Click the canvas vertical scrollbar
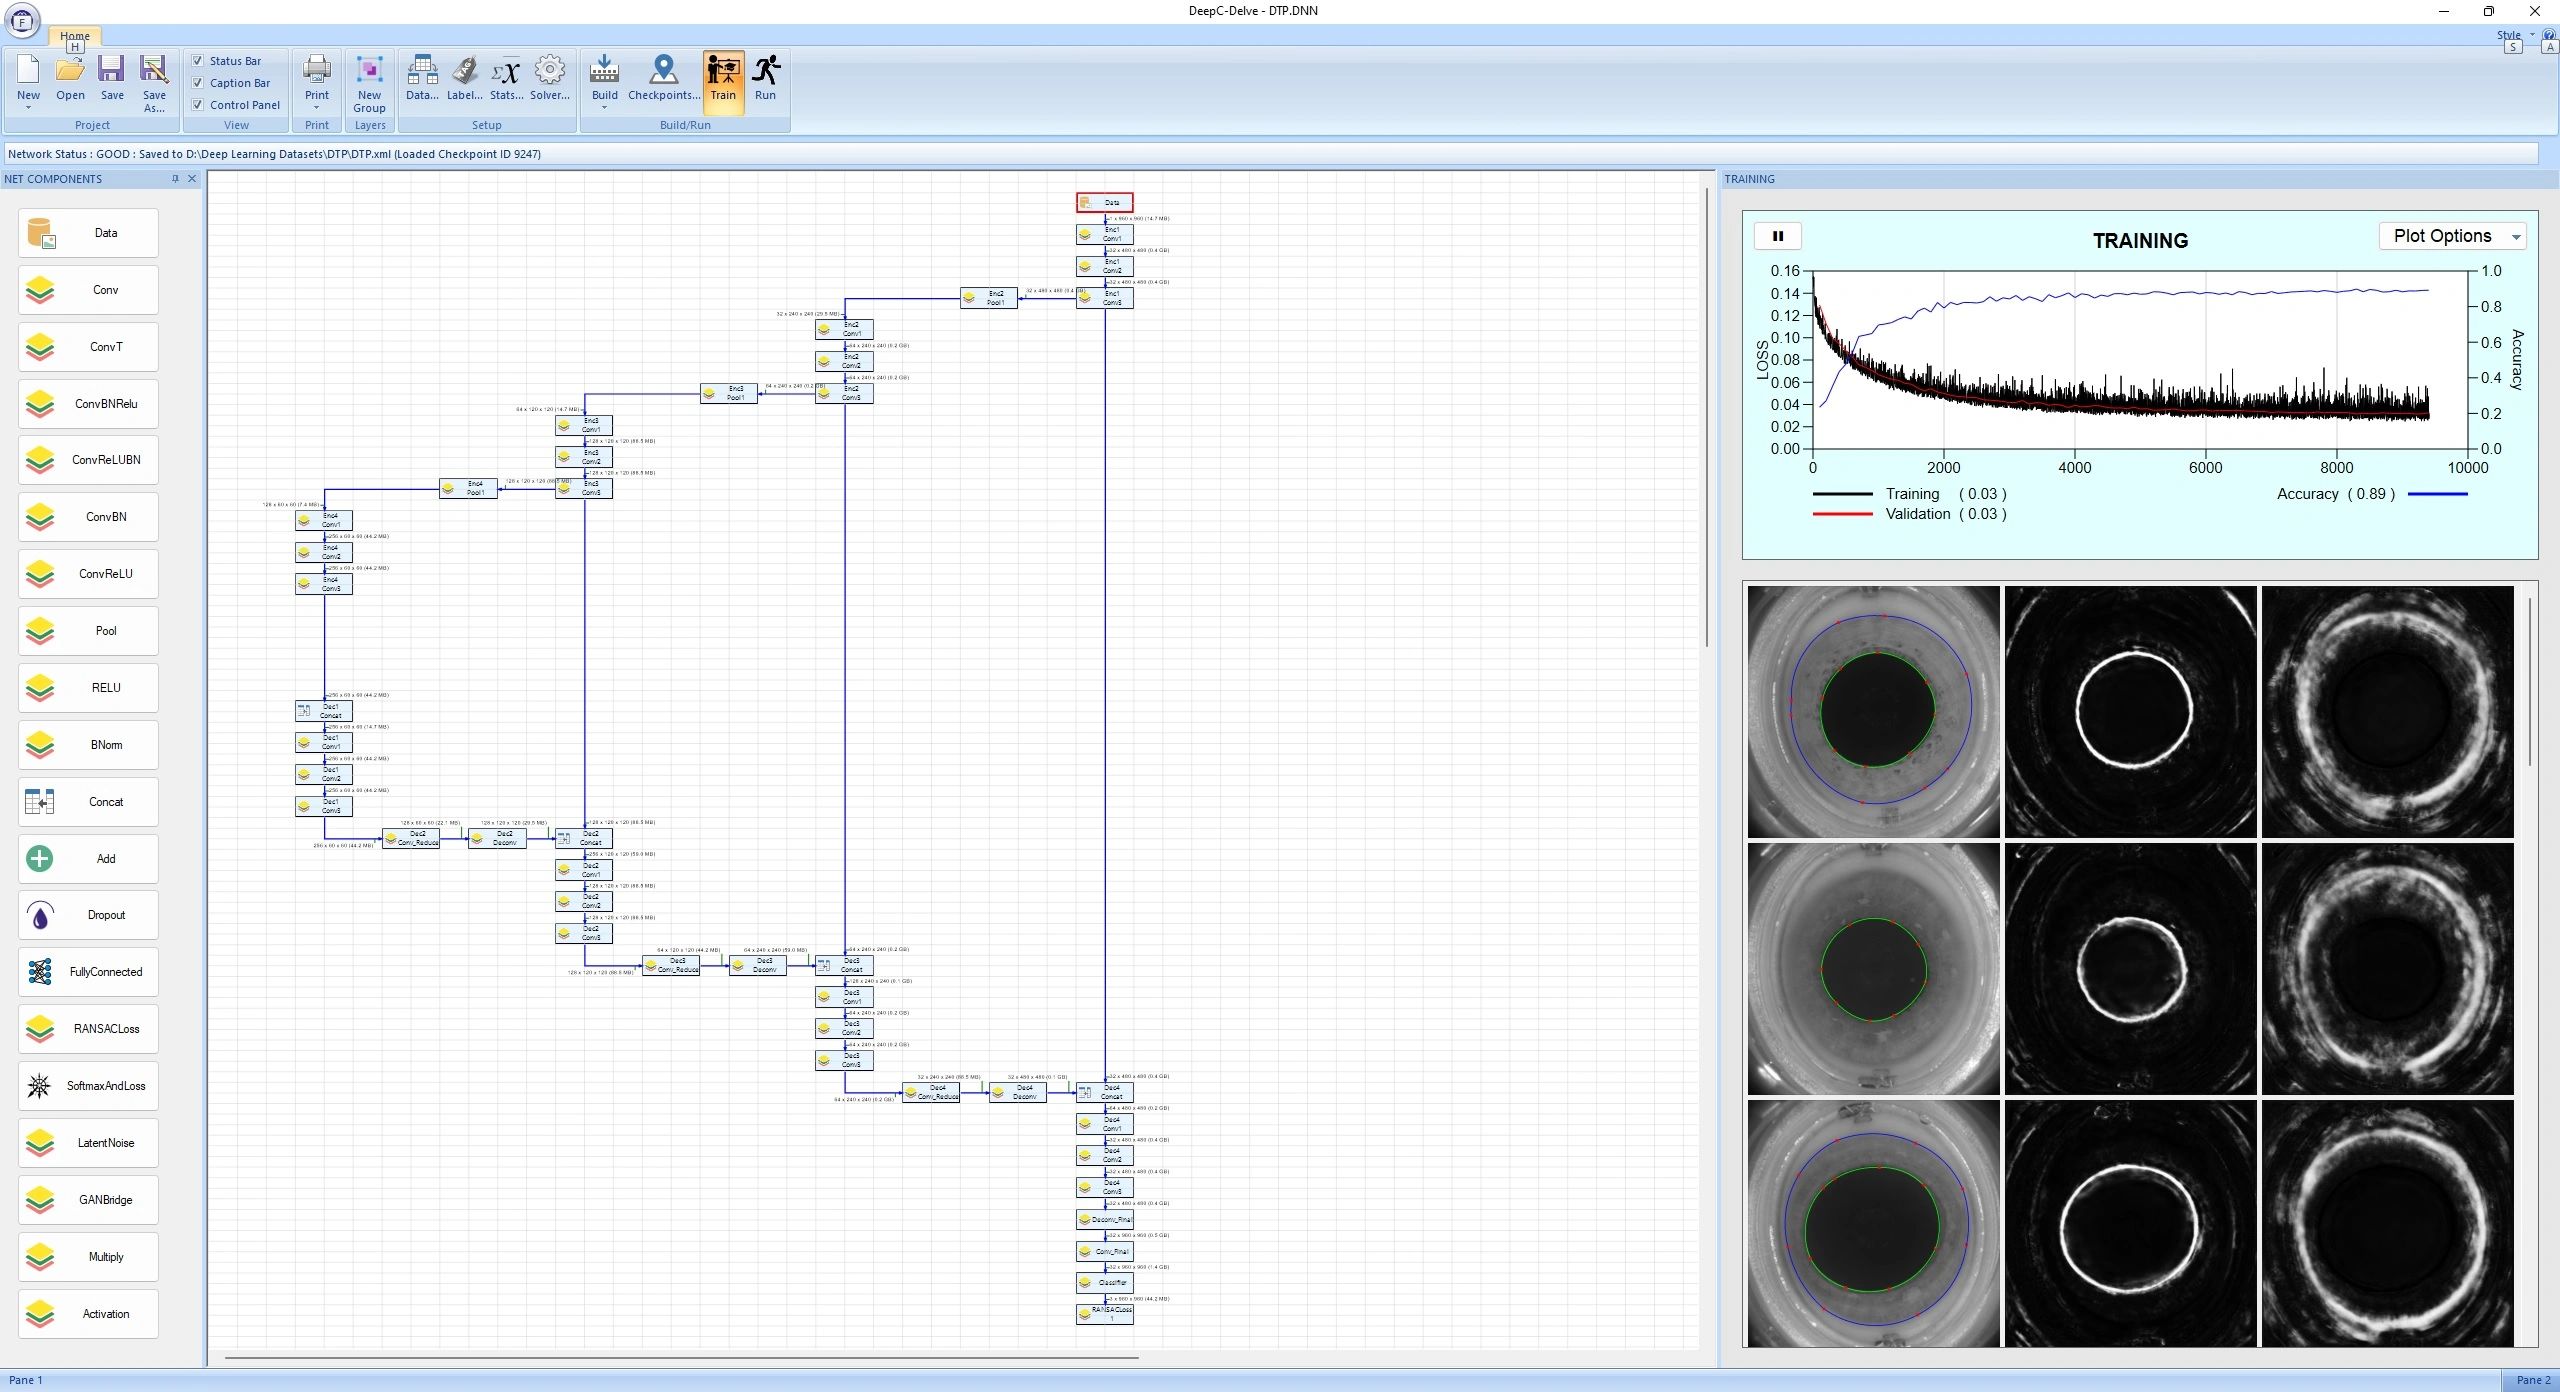 [x=1707, y=417]
